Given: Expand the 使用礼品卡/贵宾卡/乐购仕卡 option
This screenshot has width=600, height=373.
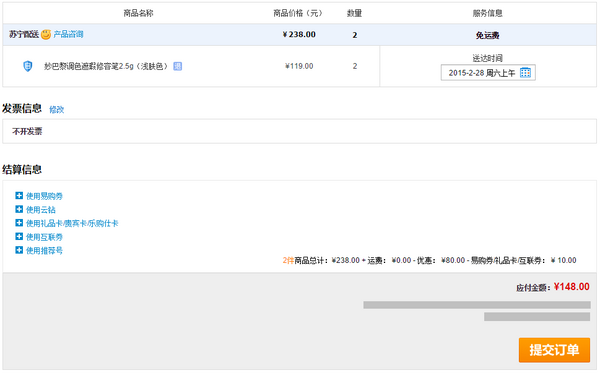Looking at the screenshot, I should tap(72, 223).
